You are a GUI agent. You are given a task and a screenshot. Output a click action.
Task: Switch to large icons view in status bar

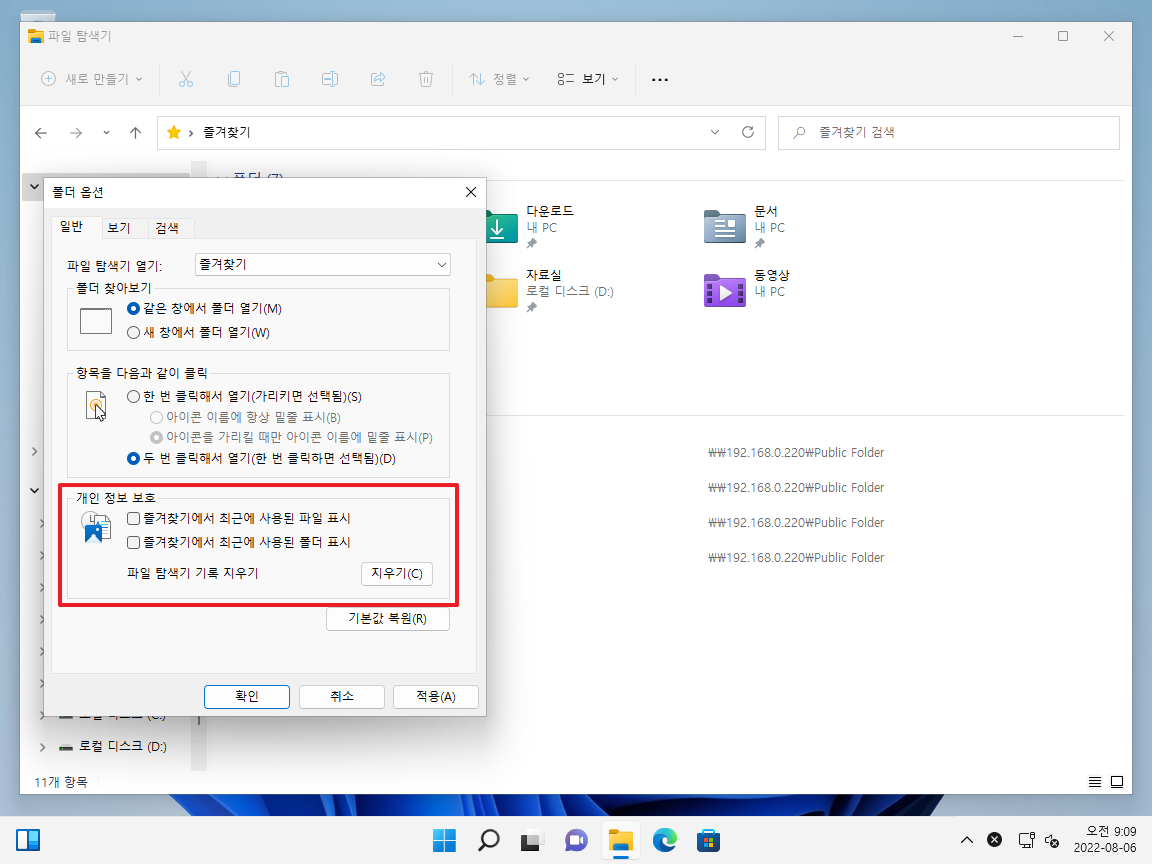1117,782
